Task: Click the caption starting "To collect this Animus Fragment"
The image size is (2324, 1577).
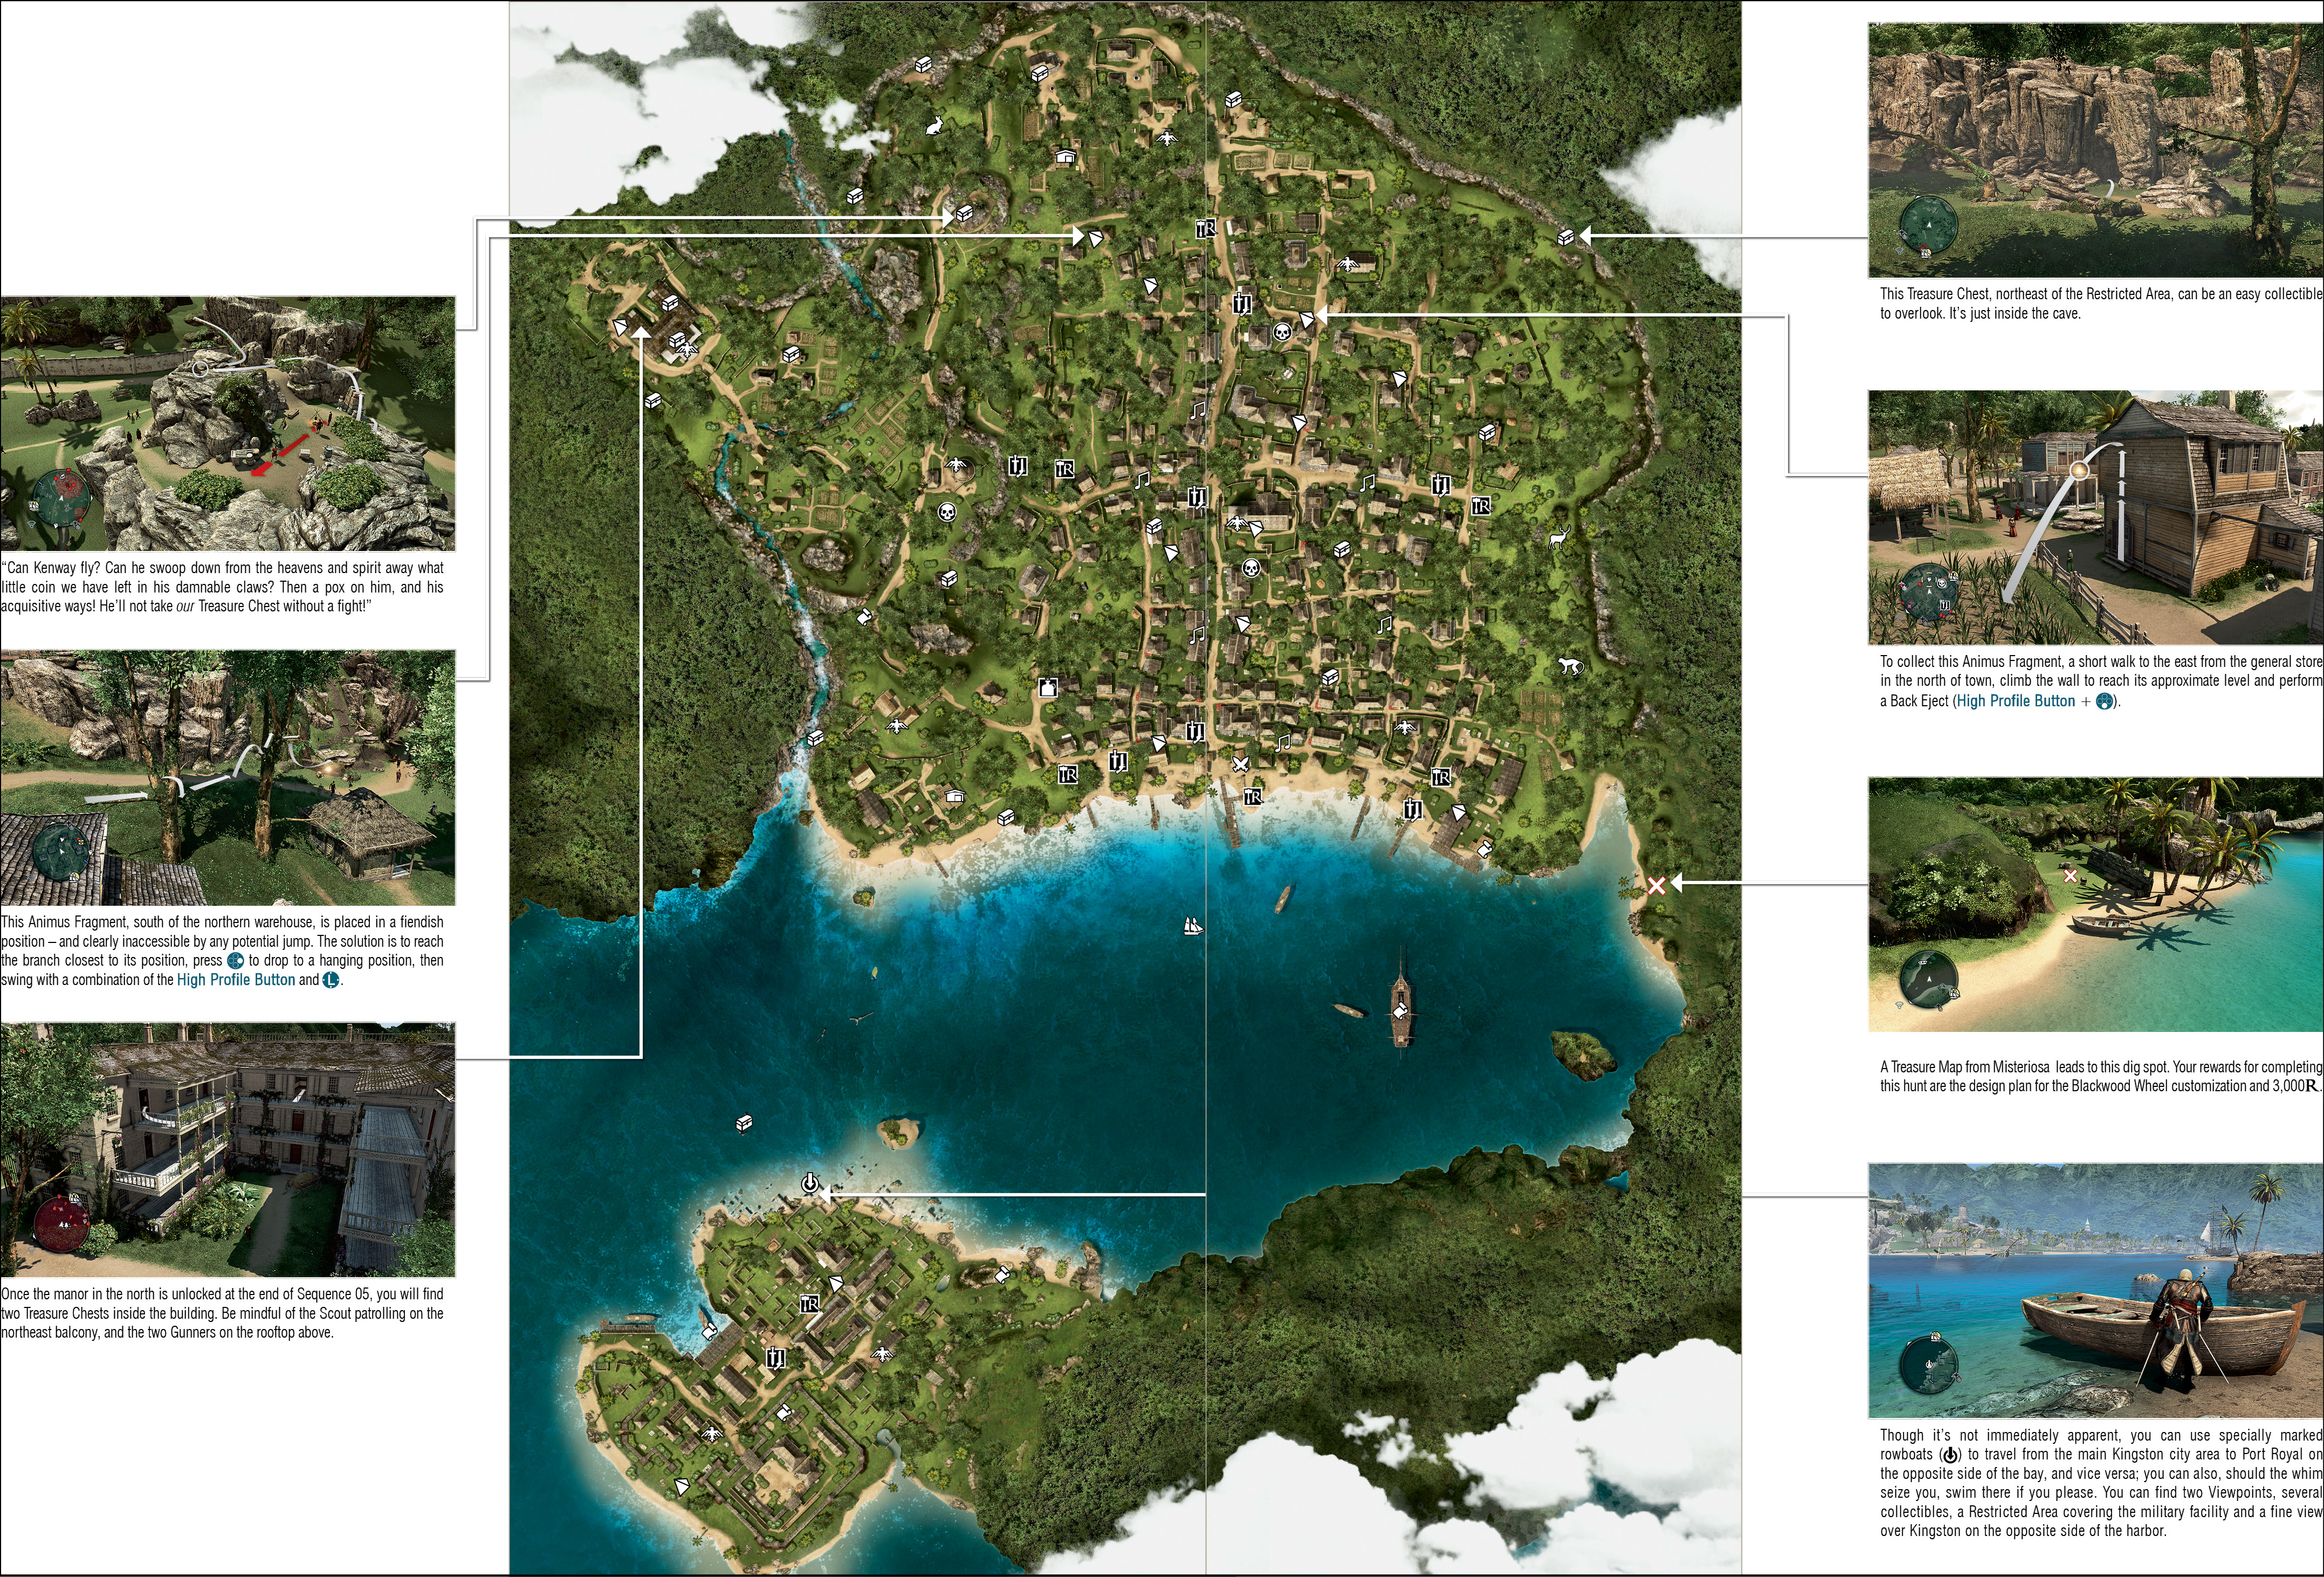Action: point(2102,681)
